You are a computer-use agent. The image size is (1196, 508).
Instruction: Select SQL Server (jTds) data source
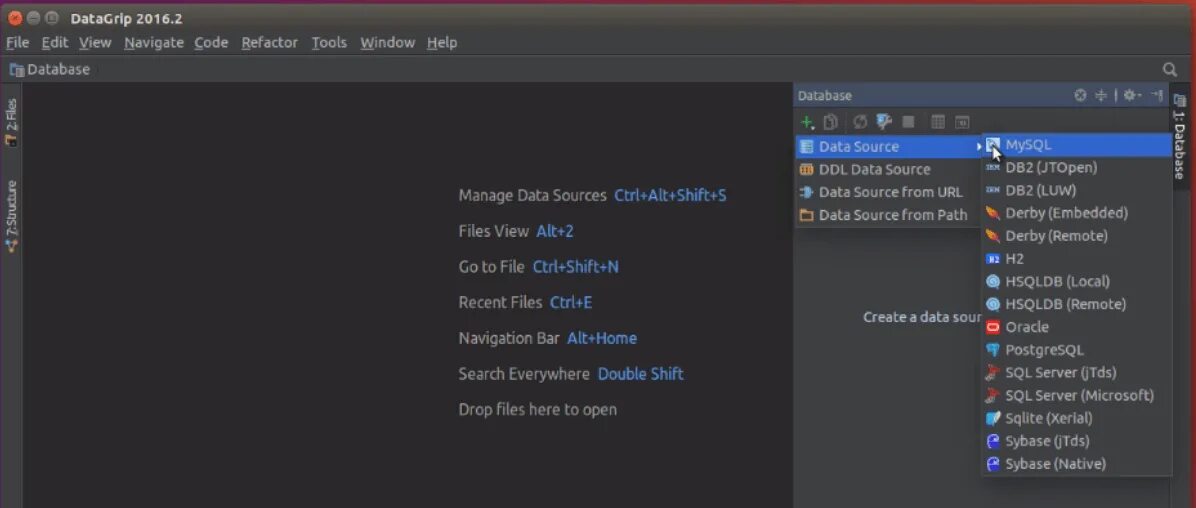(x=1076, y=373)
